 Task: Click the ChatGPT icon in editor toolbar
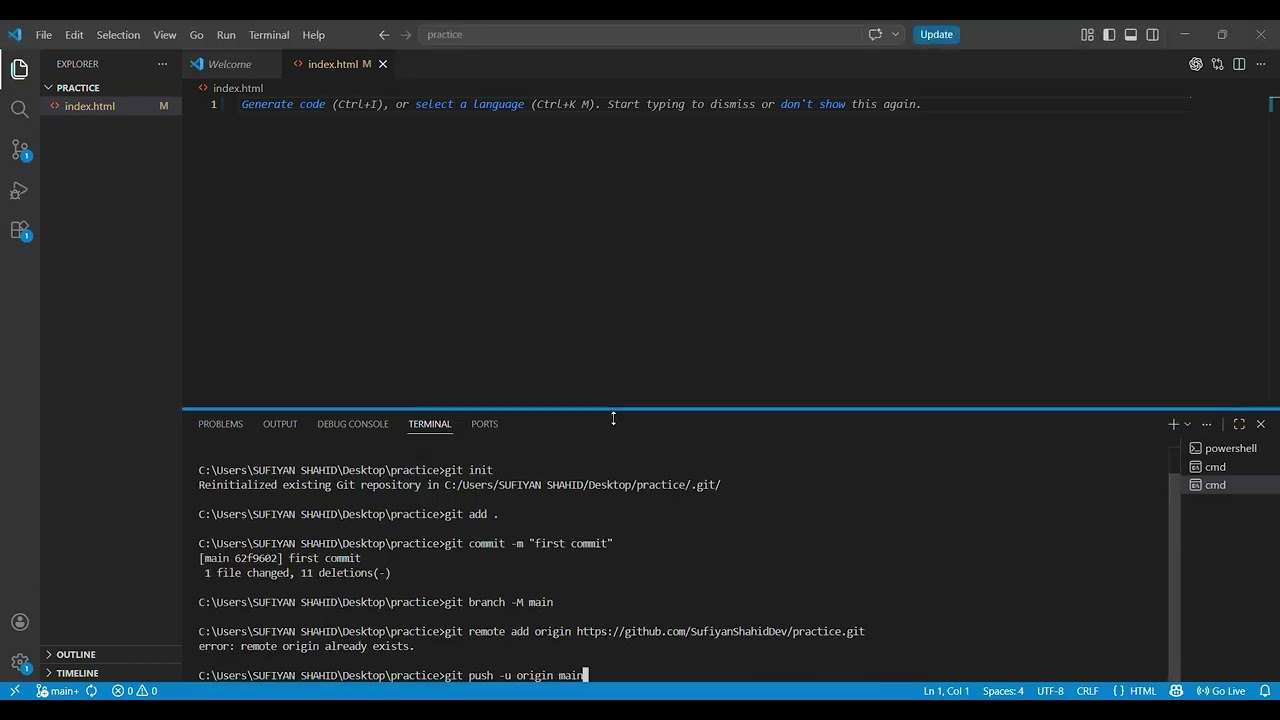pos(1196,64)
